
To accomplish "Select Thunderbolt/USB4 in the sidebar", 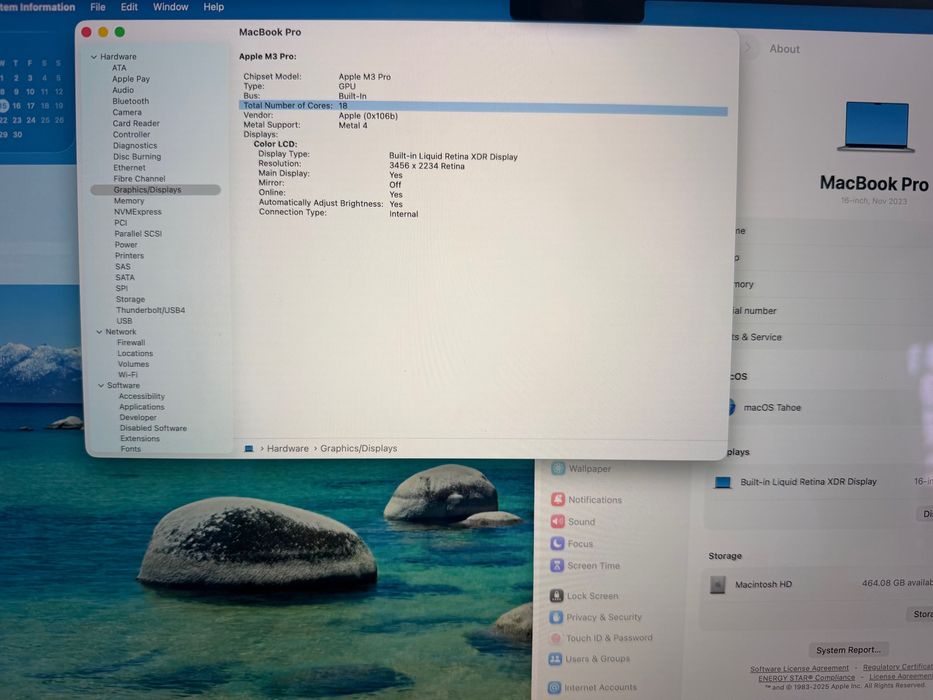I will pyautogui.click(x=151, y=310).
